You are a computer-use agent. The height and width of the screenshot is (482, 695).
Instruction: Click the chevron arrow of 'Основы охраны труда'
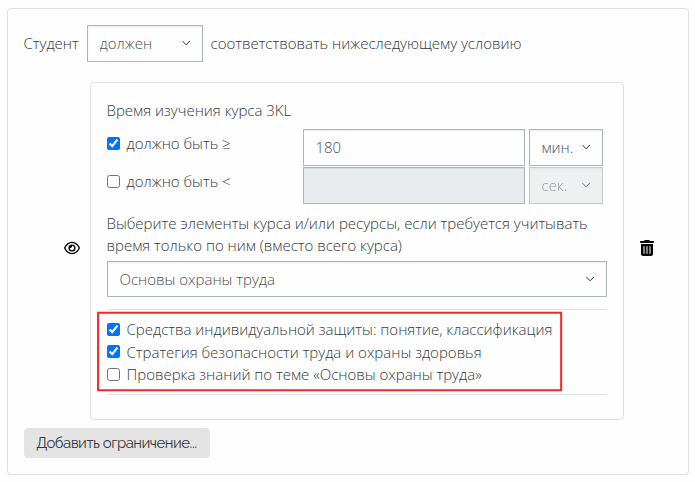coord(590,280)
